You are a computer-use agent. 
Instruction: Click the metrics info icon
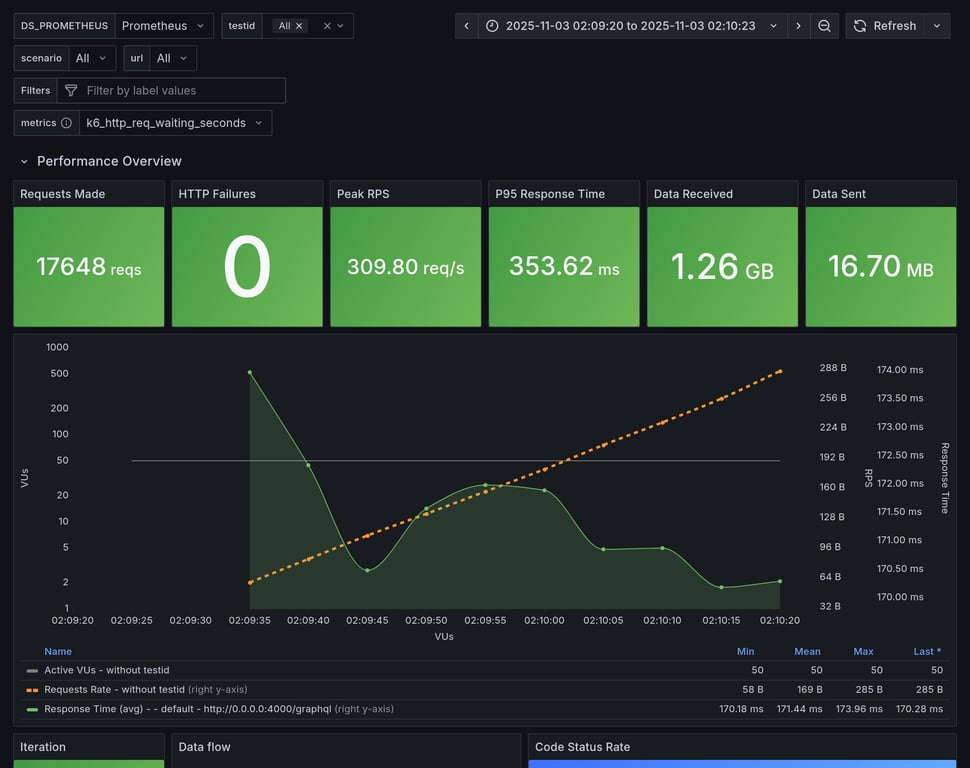point(66,123)
